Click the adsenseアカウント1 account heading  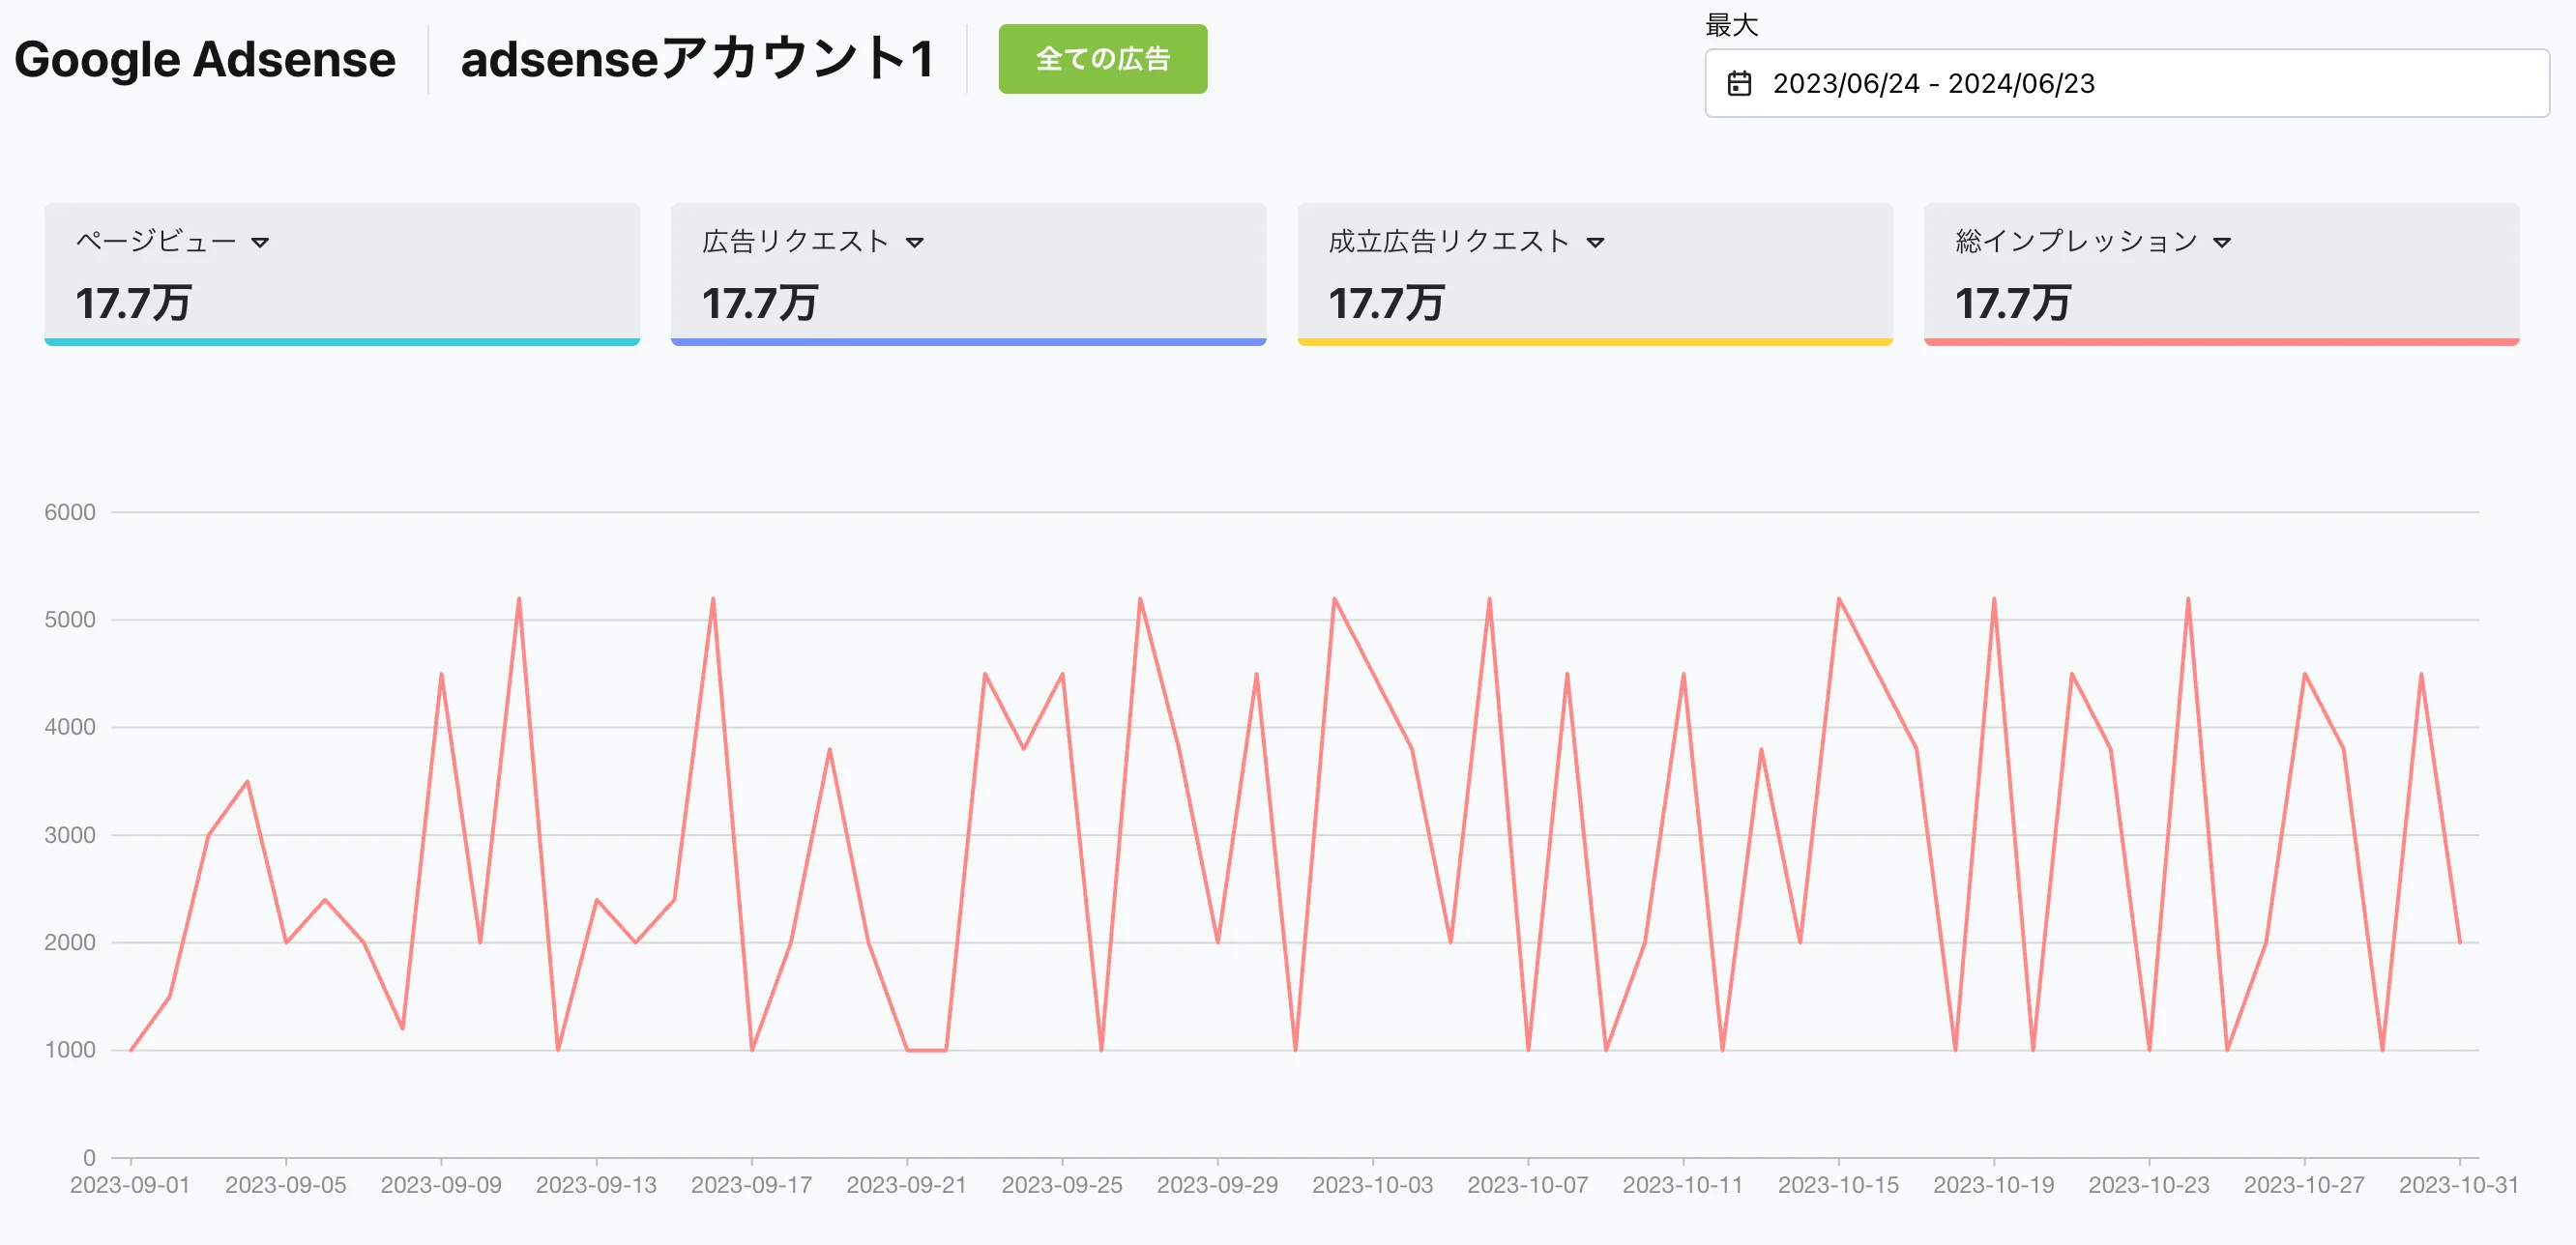pos(697,60)
